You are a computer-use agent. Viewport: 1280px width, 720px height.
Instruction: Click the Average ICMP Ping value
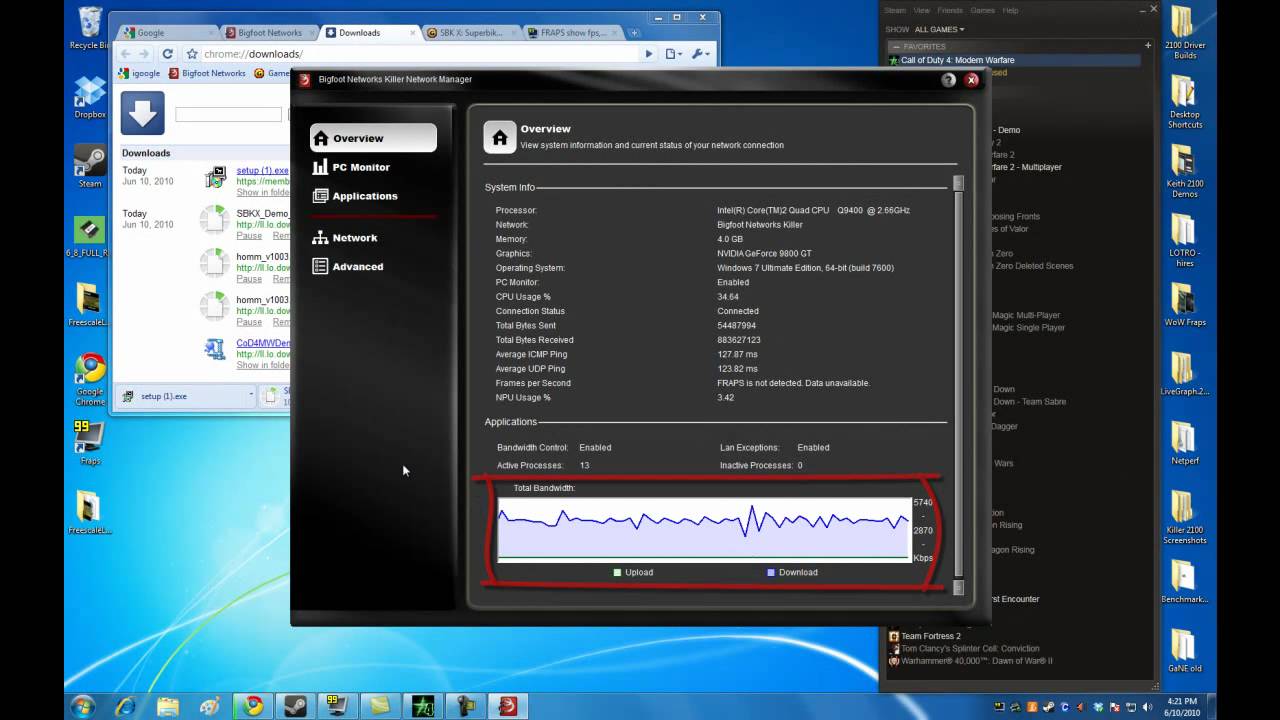[x=737, y=354]
